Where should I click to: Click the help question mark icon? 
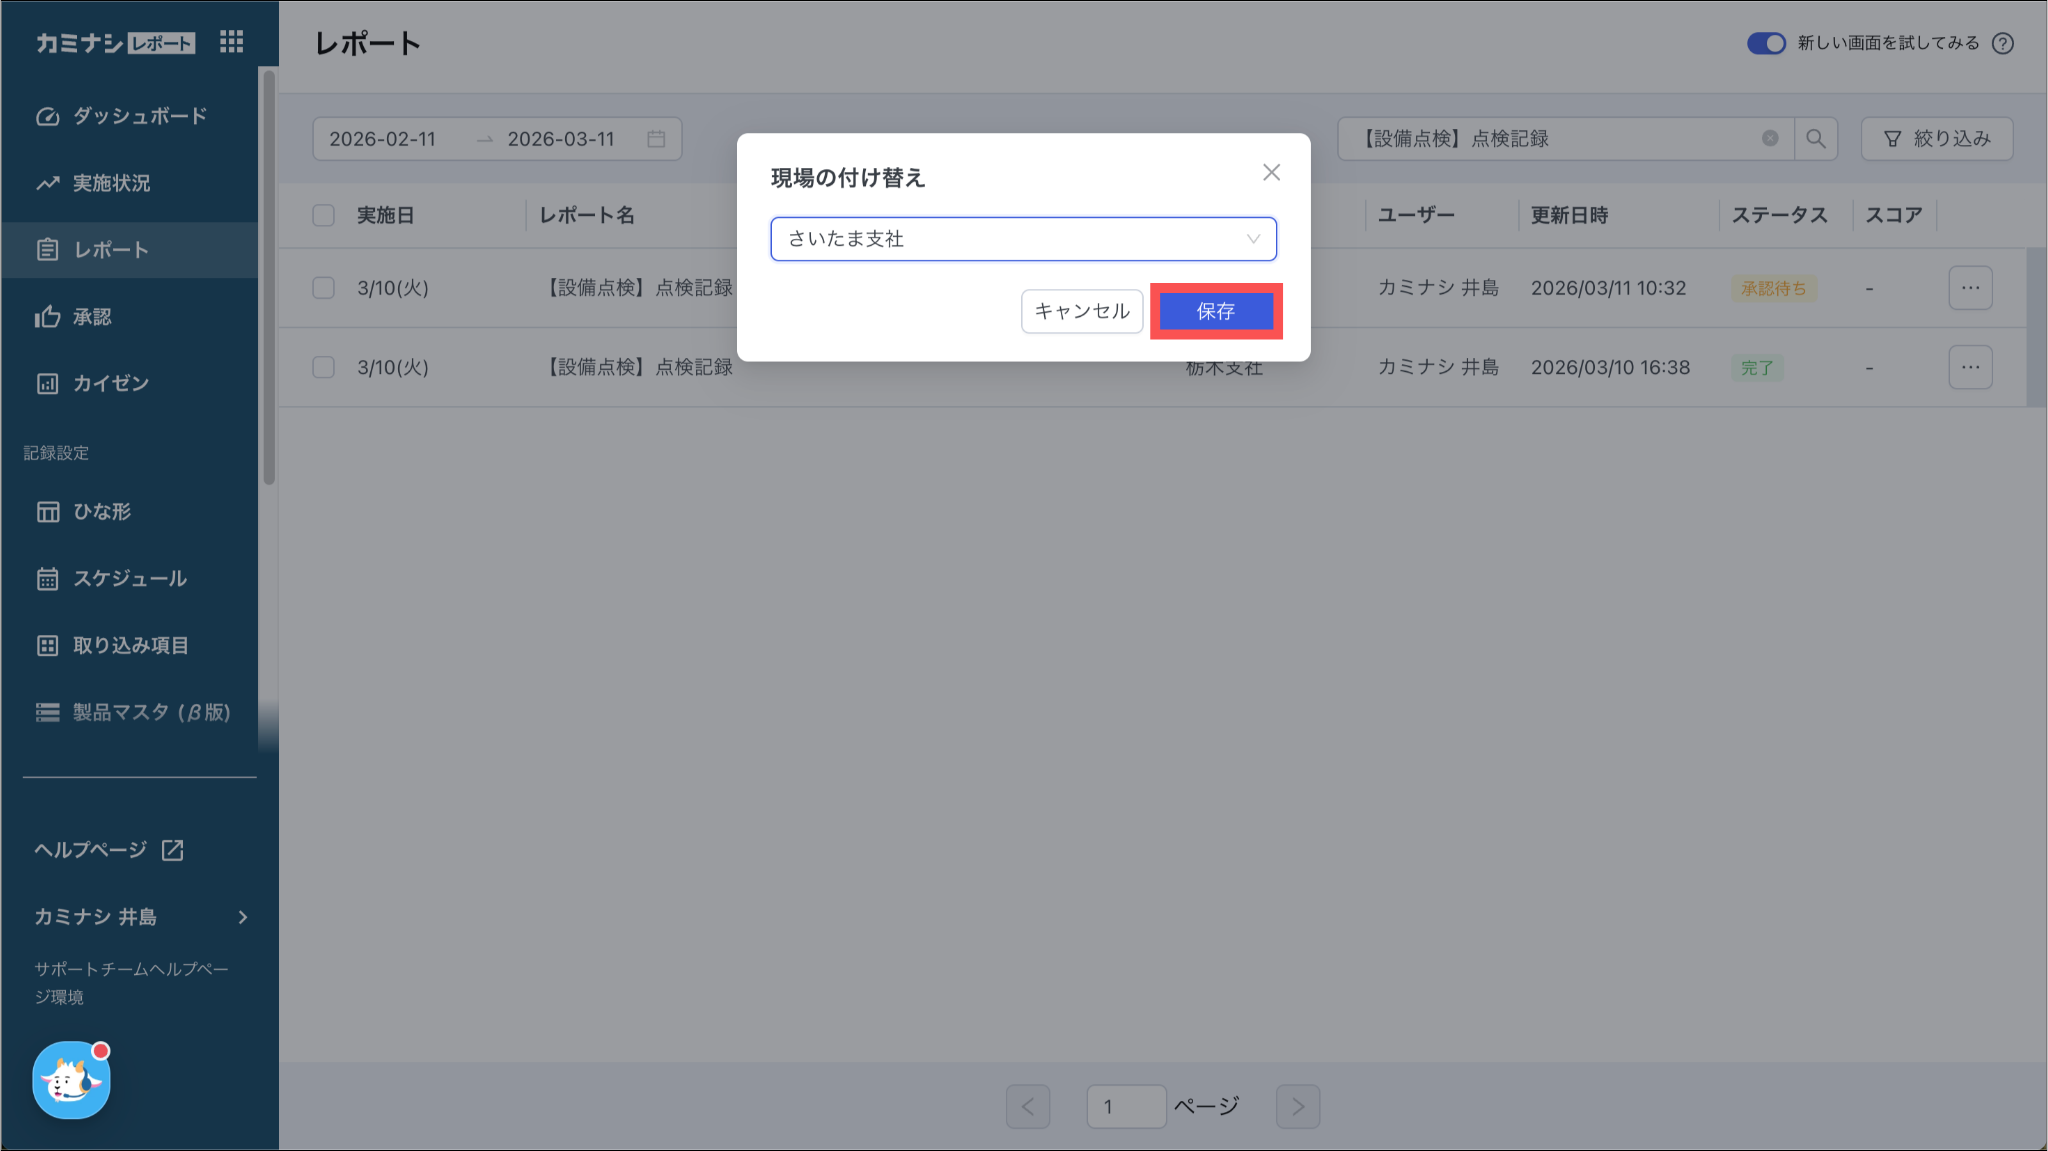[x=2002, y=43]
